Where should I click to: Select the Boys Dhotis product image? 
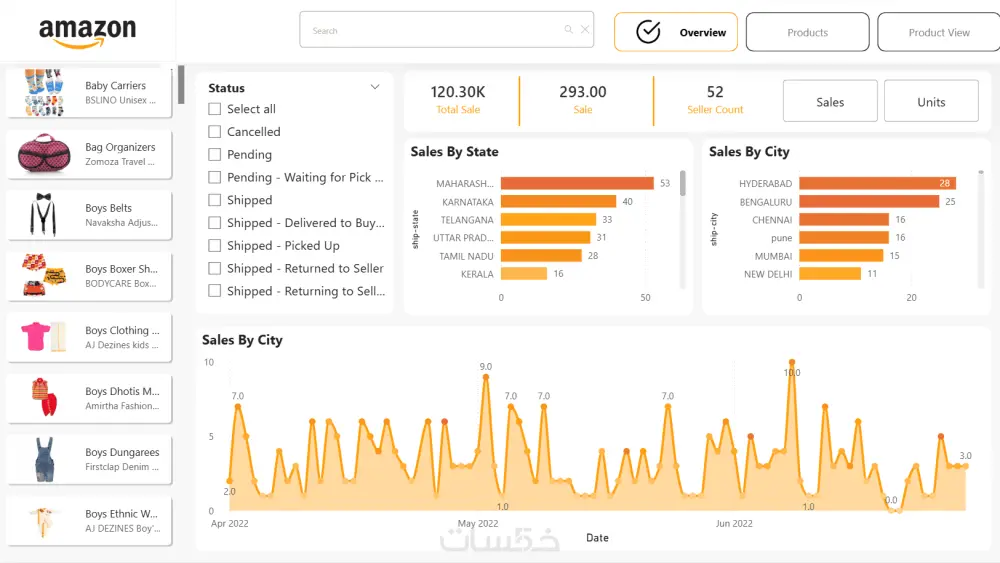coord(44,397)
